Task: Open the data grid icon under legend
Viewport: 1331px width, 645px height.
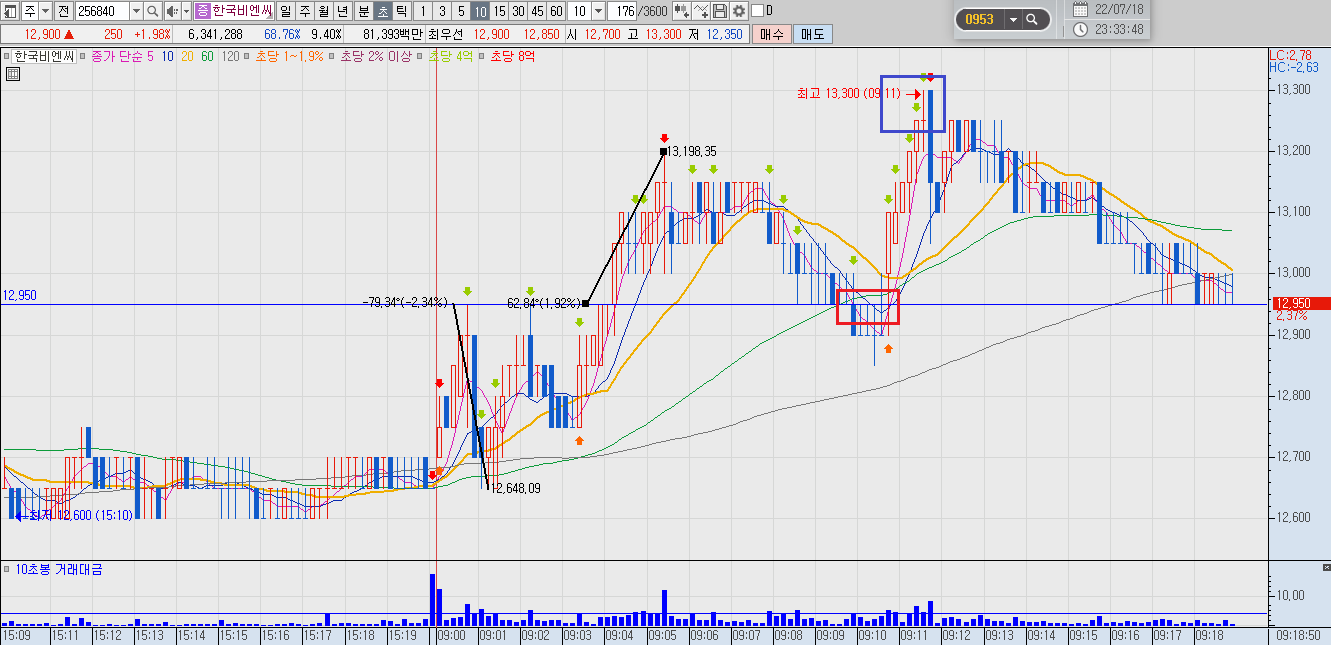Action: (13, 73)
